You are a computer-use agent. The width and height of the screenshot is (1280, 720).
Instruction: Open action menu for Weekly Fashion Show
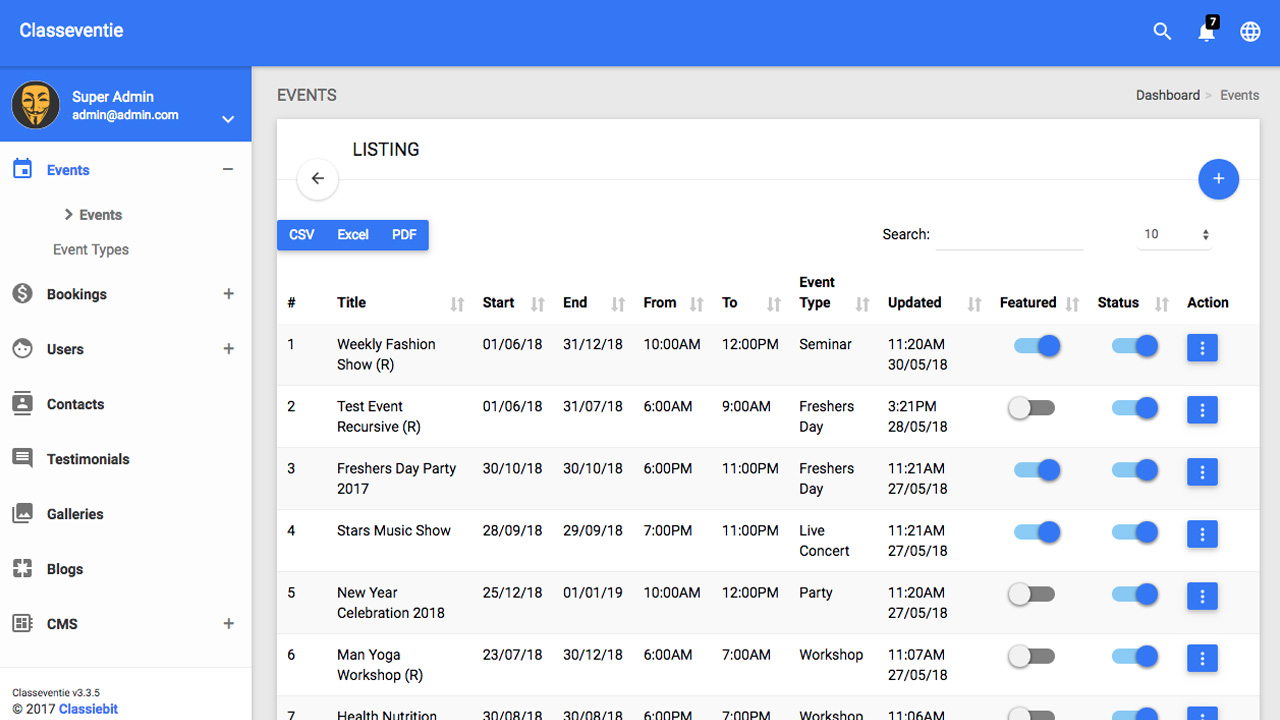pos(1202,348)
